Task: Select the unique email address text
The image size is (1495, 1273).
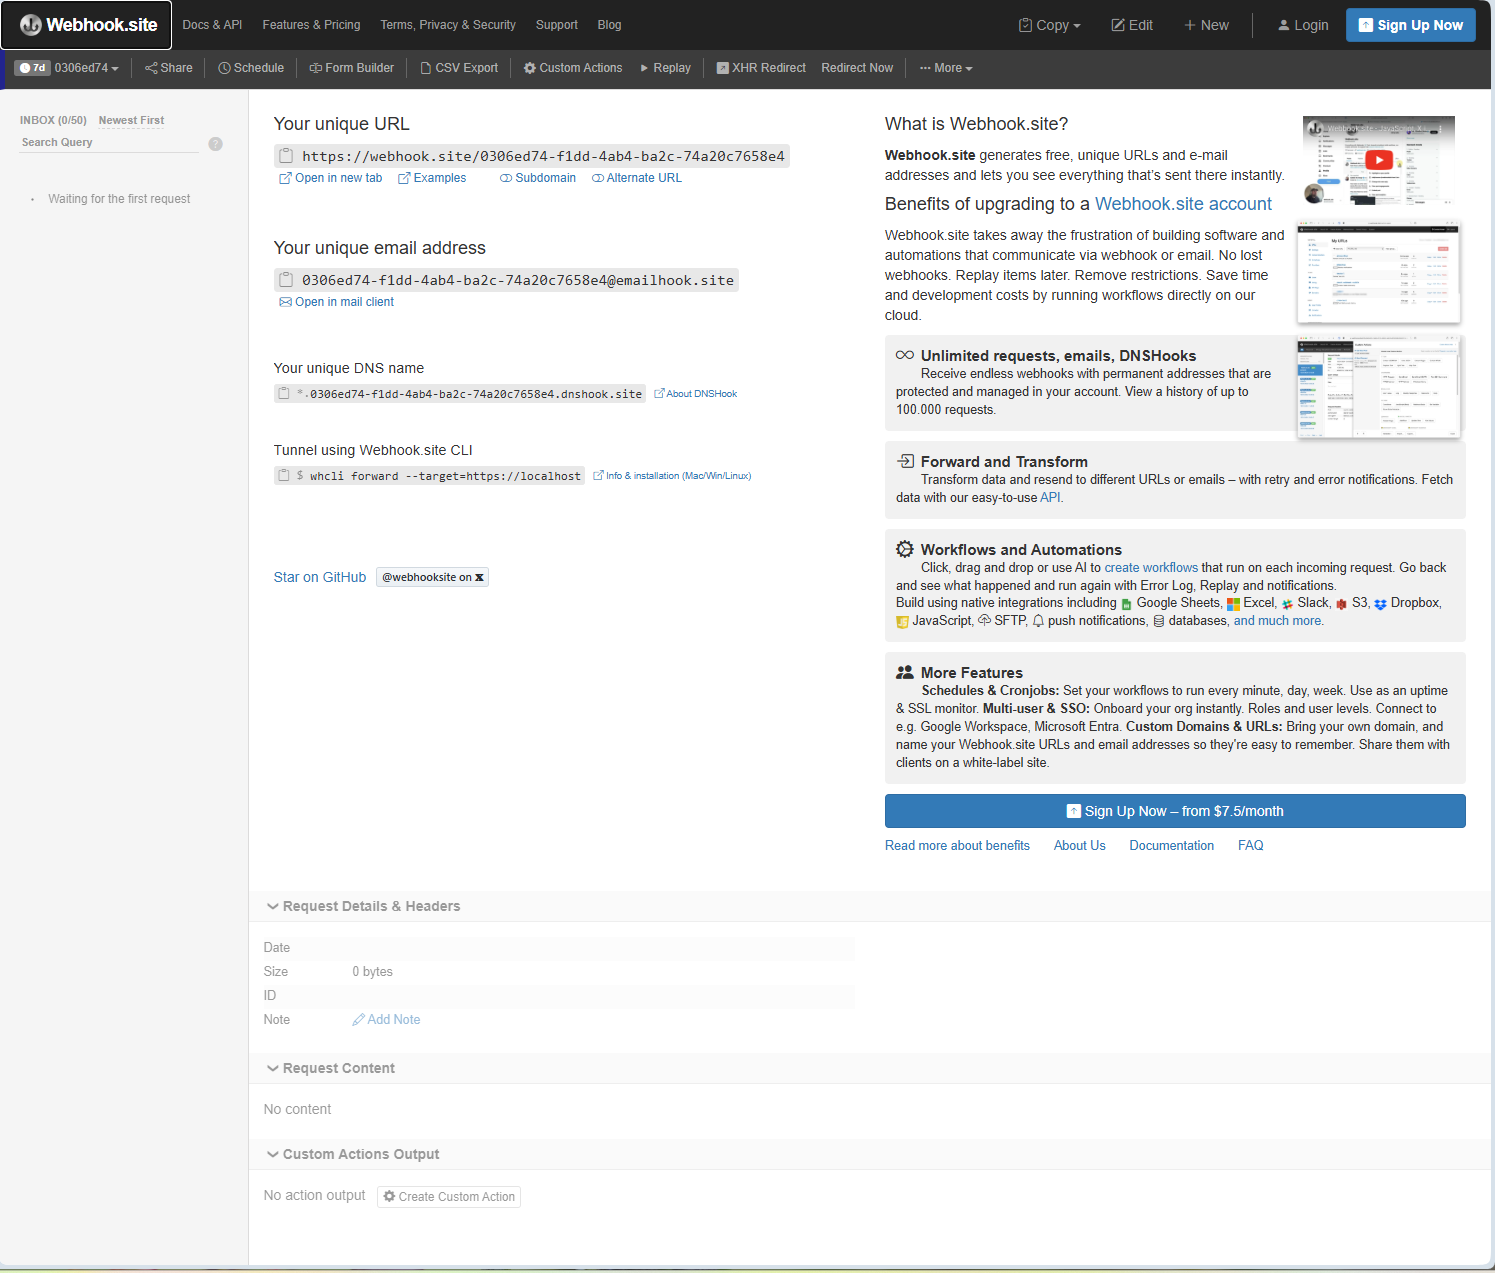Action: (518, 280)
